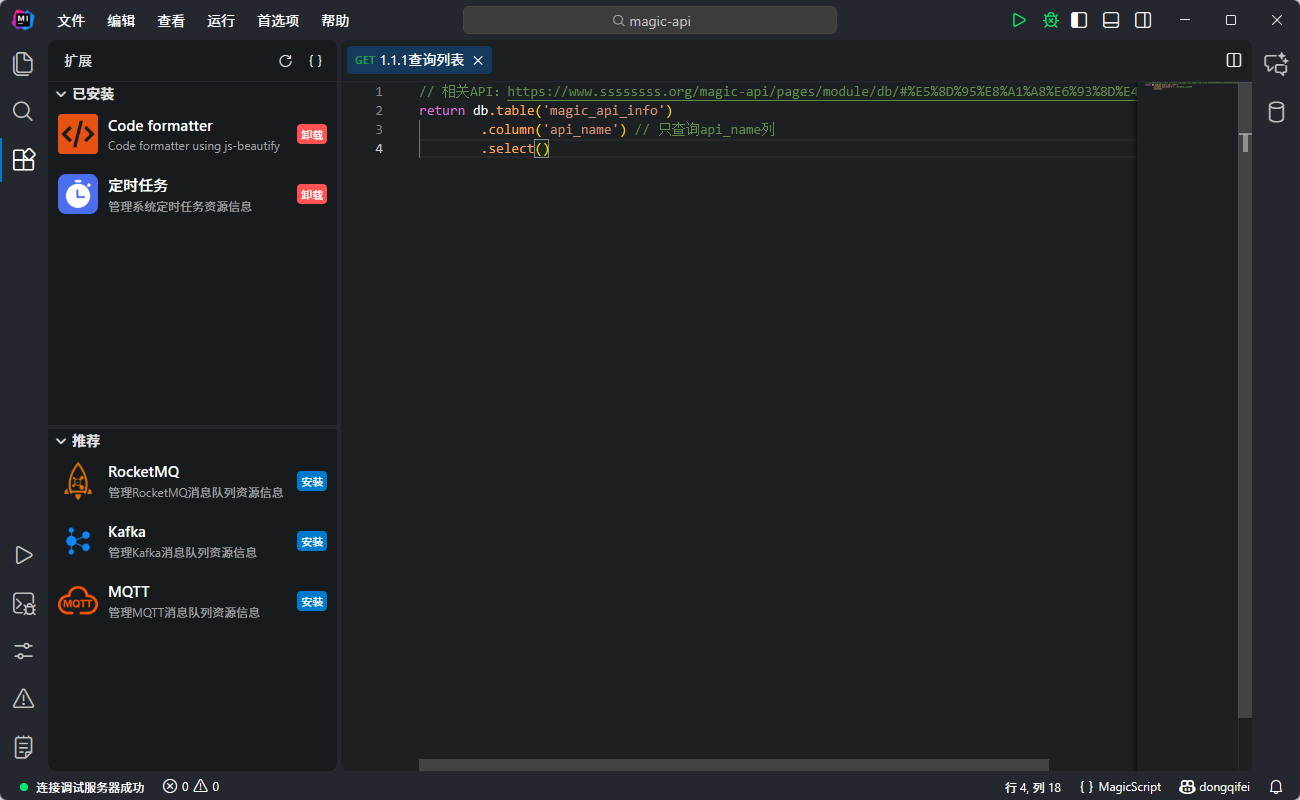Click the magic-api logo icon
The height and width of the screenshot is (800, 1300).
tap(23, 19)
